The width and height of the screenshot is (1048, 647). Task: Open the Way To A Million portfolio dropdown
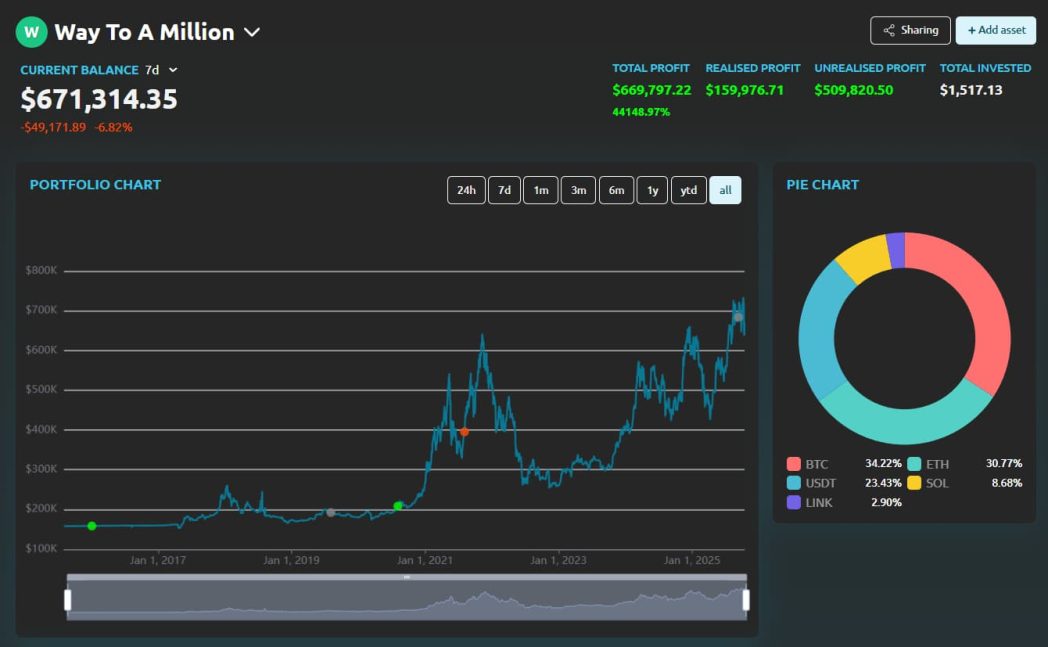[252, 32]
